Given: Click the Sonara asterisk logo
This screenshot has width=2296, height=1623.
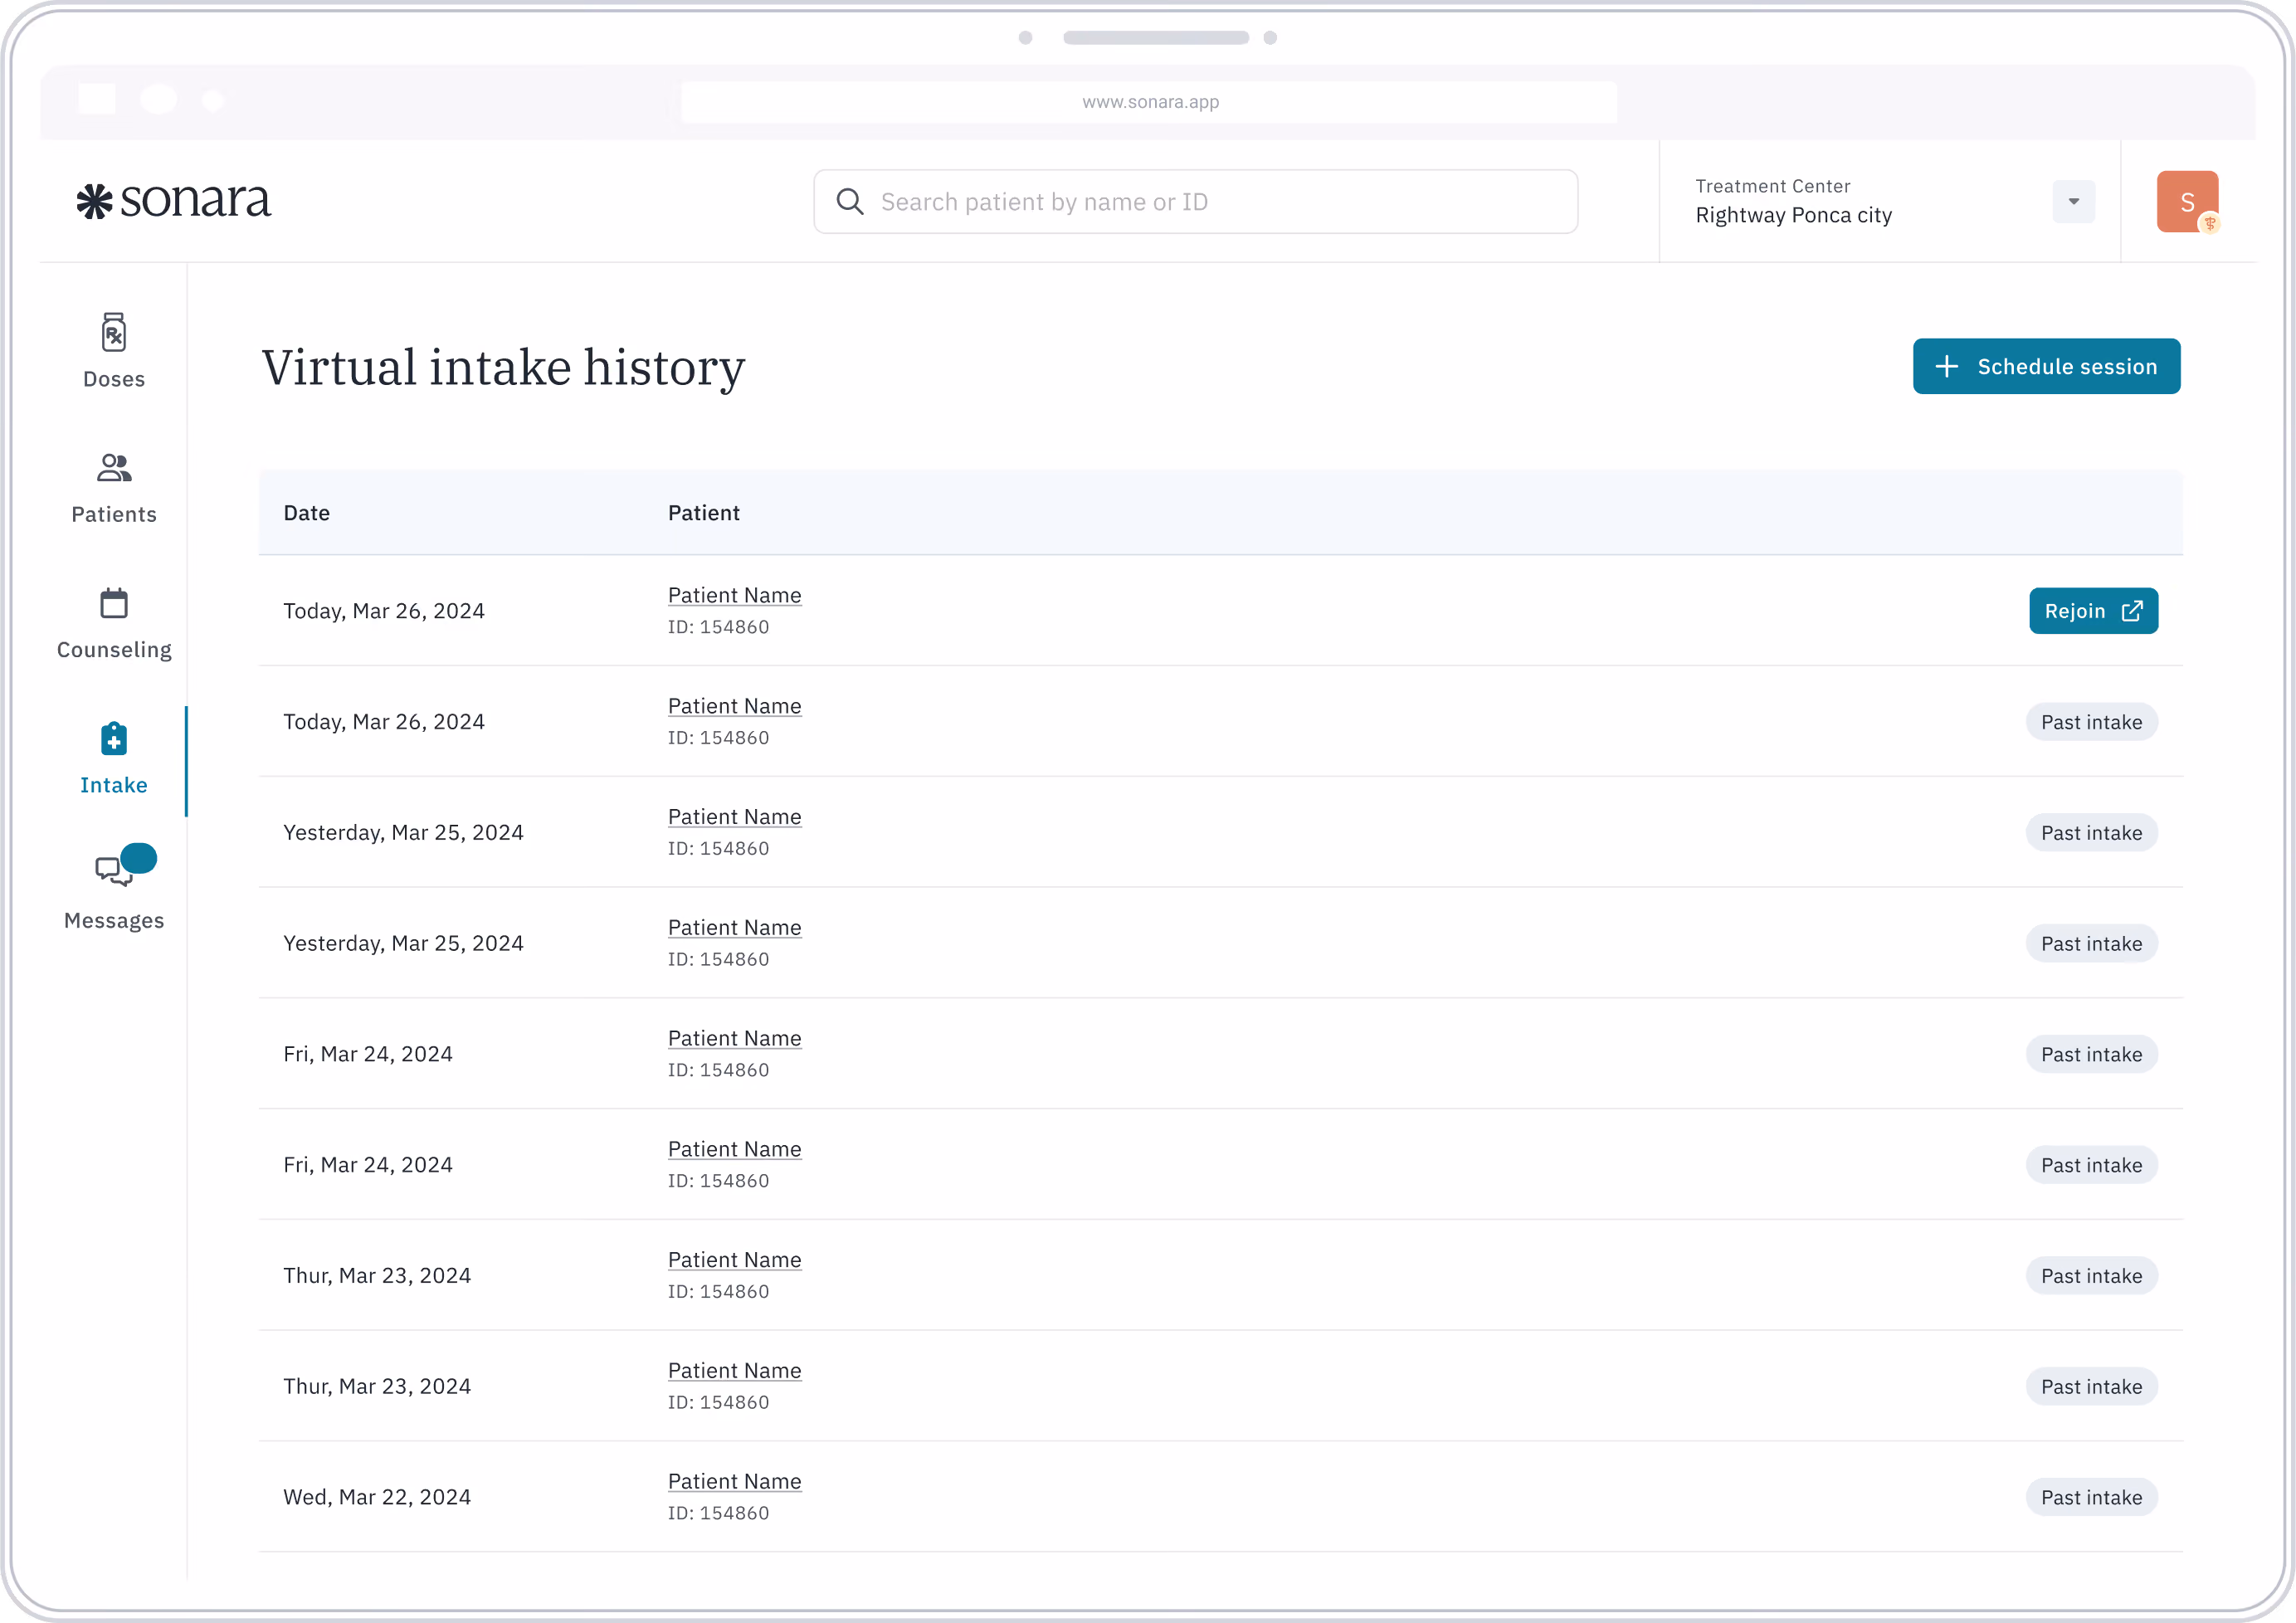Looking at the screenshot, I should pyautogui.click(x=95, y=202).
